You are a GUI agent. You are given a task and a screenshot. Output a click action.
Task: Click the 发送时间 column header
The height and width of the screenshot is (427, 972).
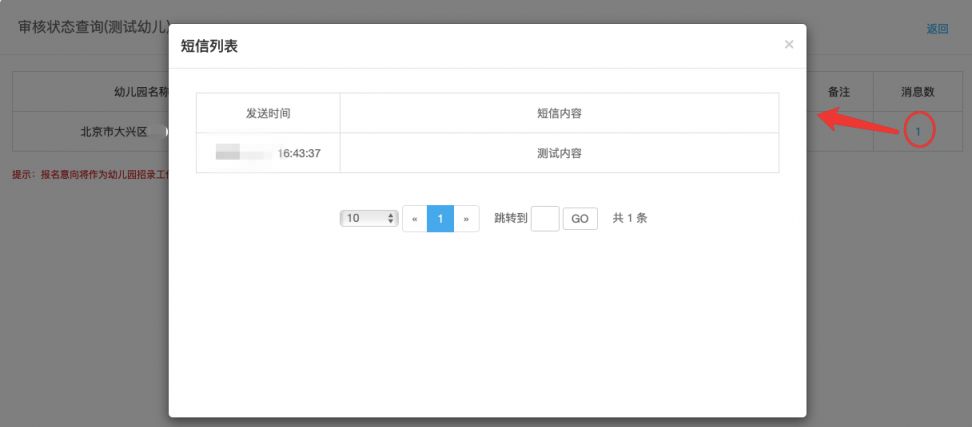pos(268,113)
